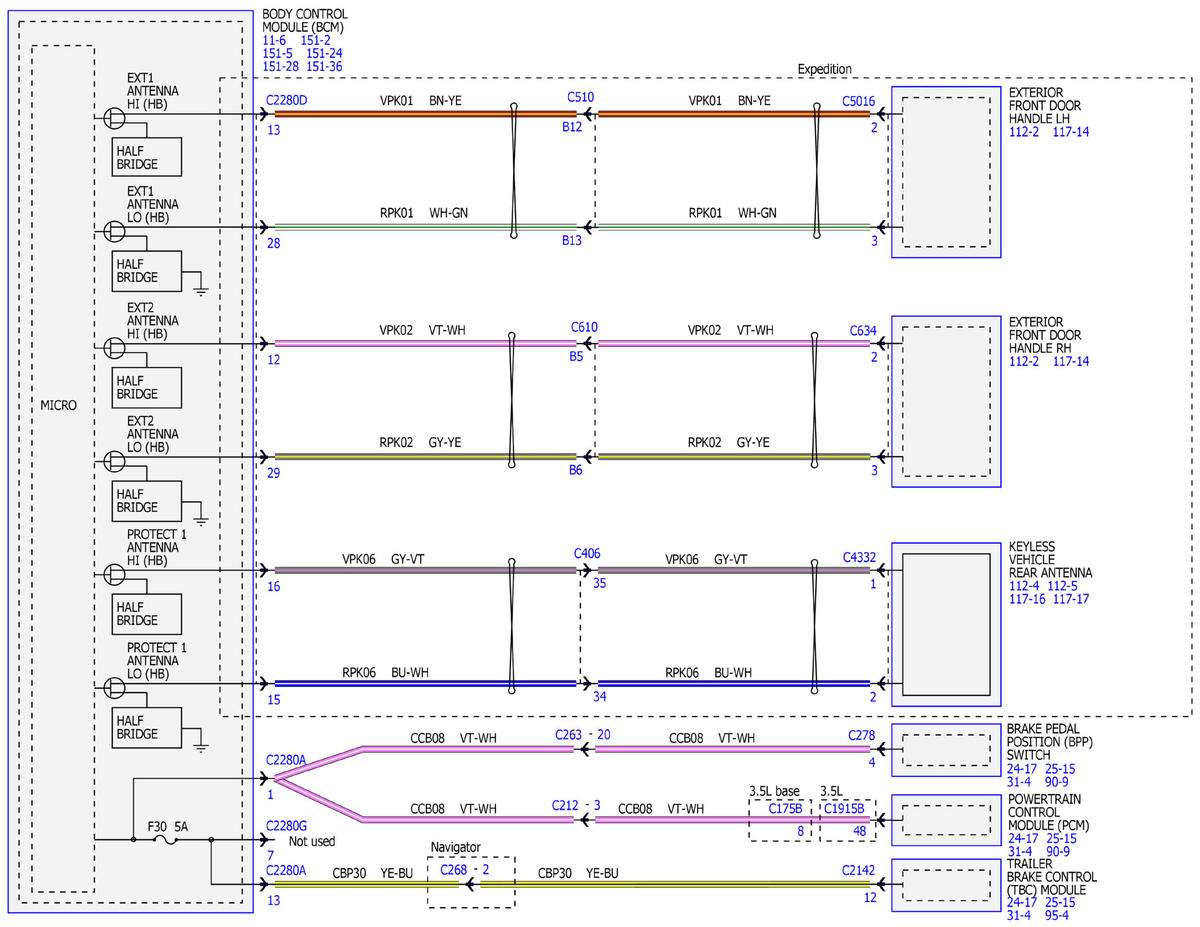Click the Exterior Front Door Handle RH component
1200x927 pixels.
tap(946, 402)
